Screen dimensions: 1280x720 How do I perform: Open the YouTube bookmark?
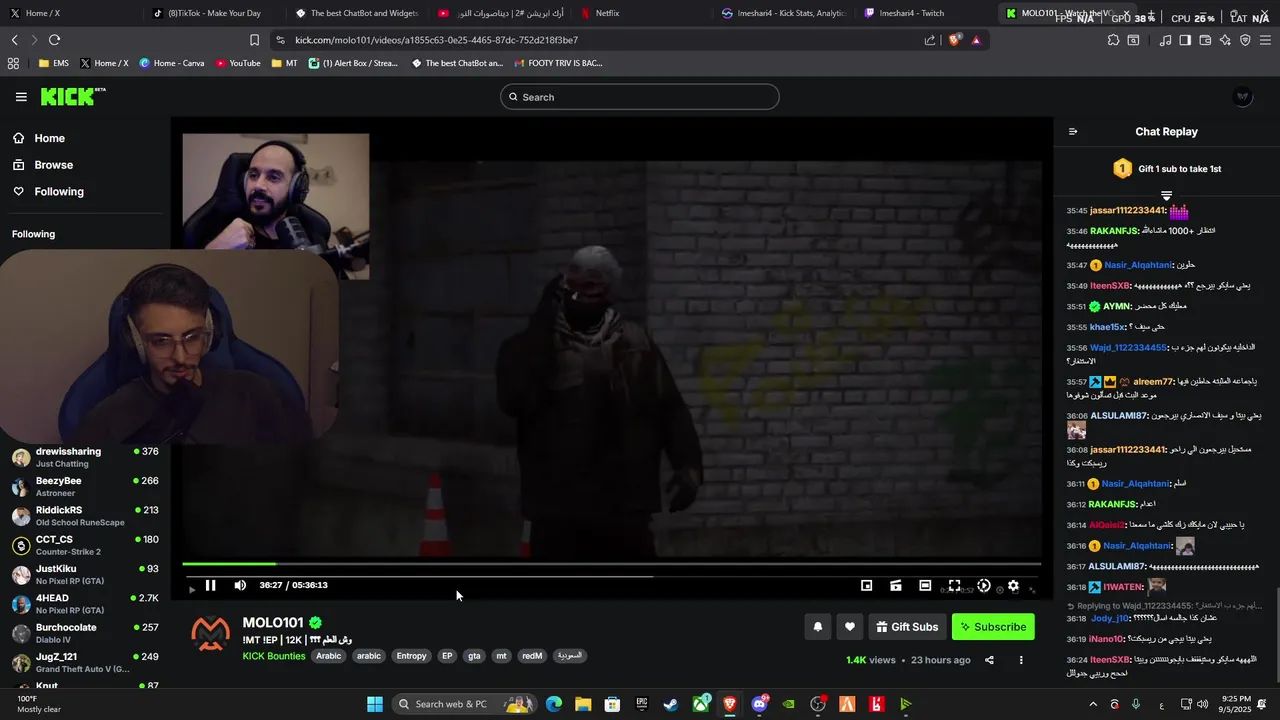(x=238, y=63)
